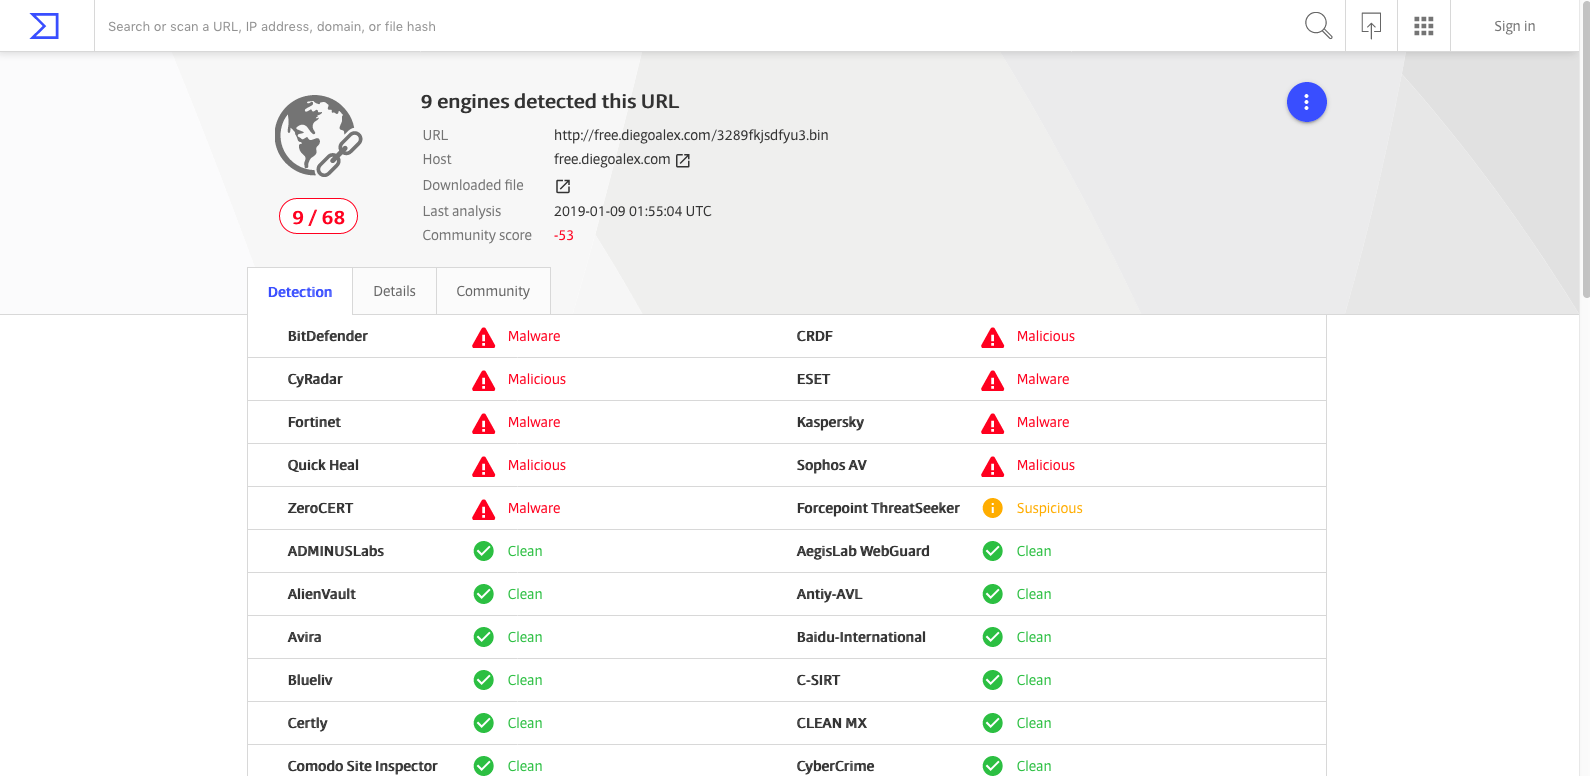Click the Kaspersky warning triangle icon
This screenshot has height=776, width=1590.
coord(993,423)
